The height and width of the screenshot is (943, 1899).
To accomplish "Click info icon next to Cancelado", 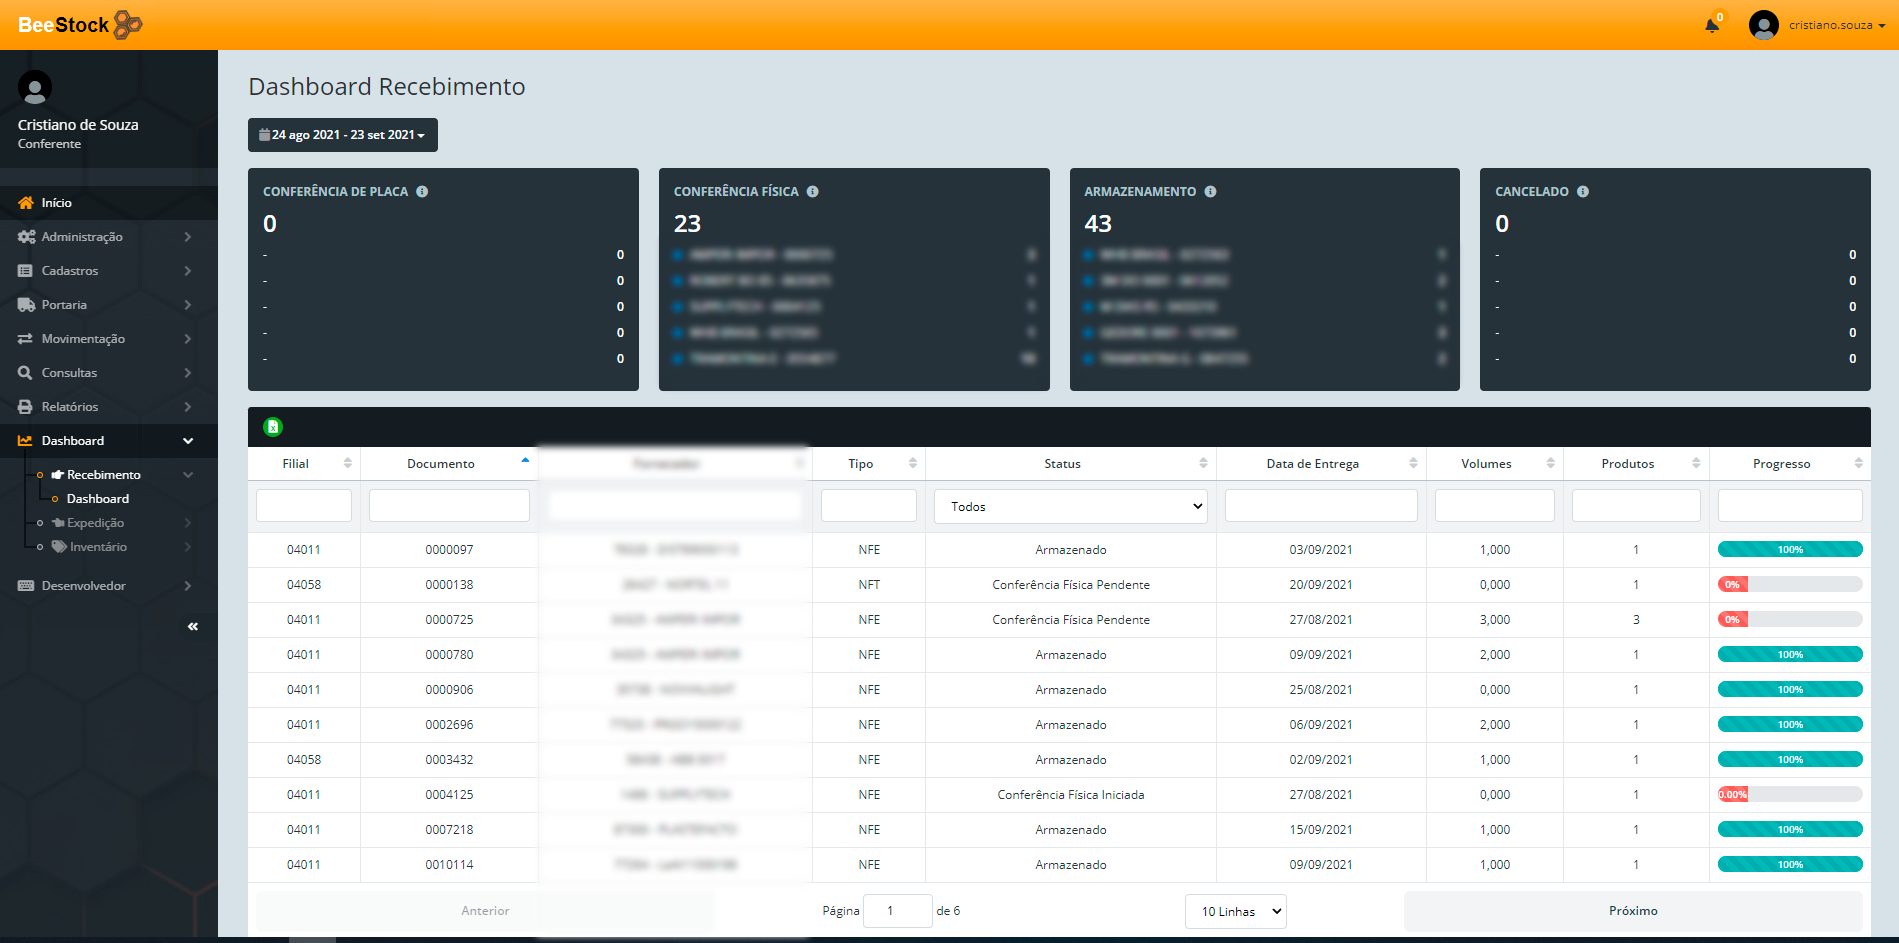I will coord(1583,192).
